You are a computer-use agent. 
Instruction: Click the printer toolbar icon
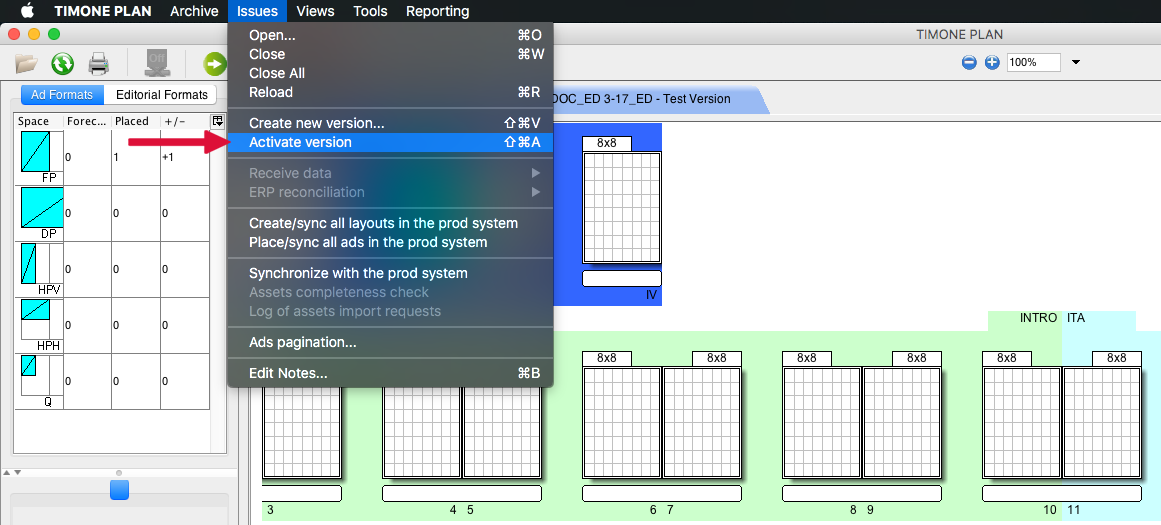click(x=98, y=64)
